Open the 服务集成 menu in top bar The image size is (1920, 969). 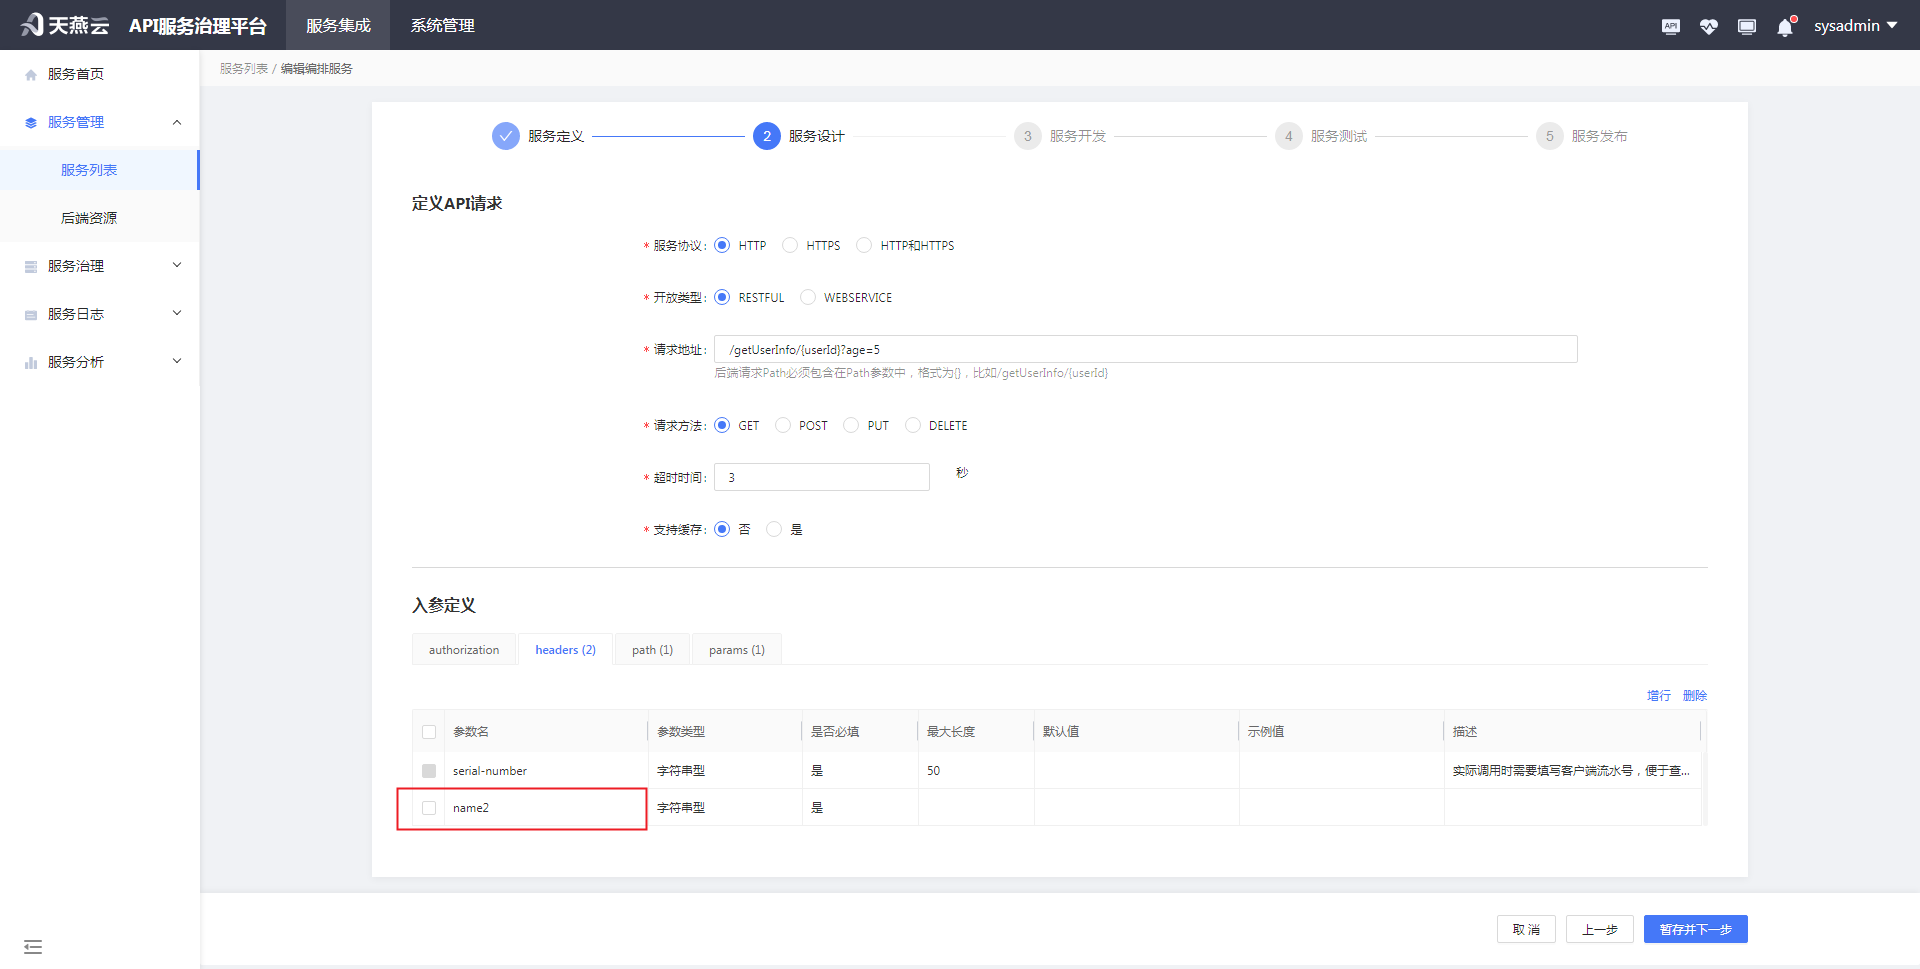337,25
